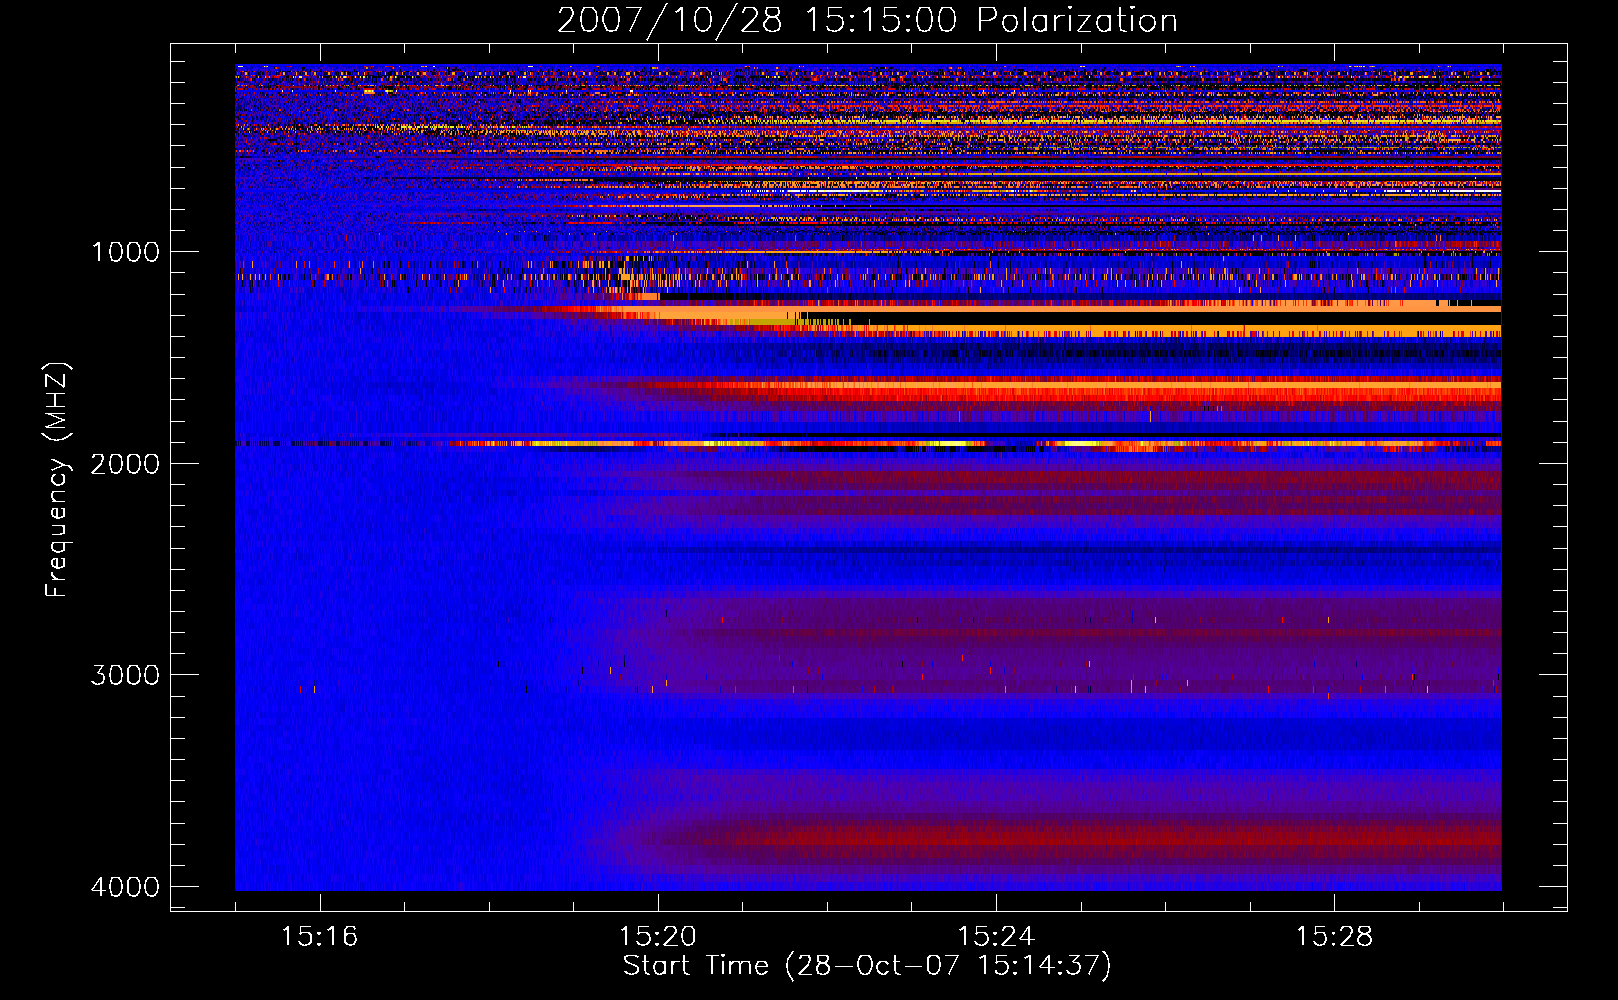Image resolution: width=1618 pixels, height=1000 pixels.
Task: Click the 1000 frequency tick label
Action: point(125,252)
